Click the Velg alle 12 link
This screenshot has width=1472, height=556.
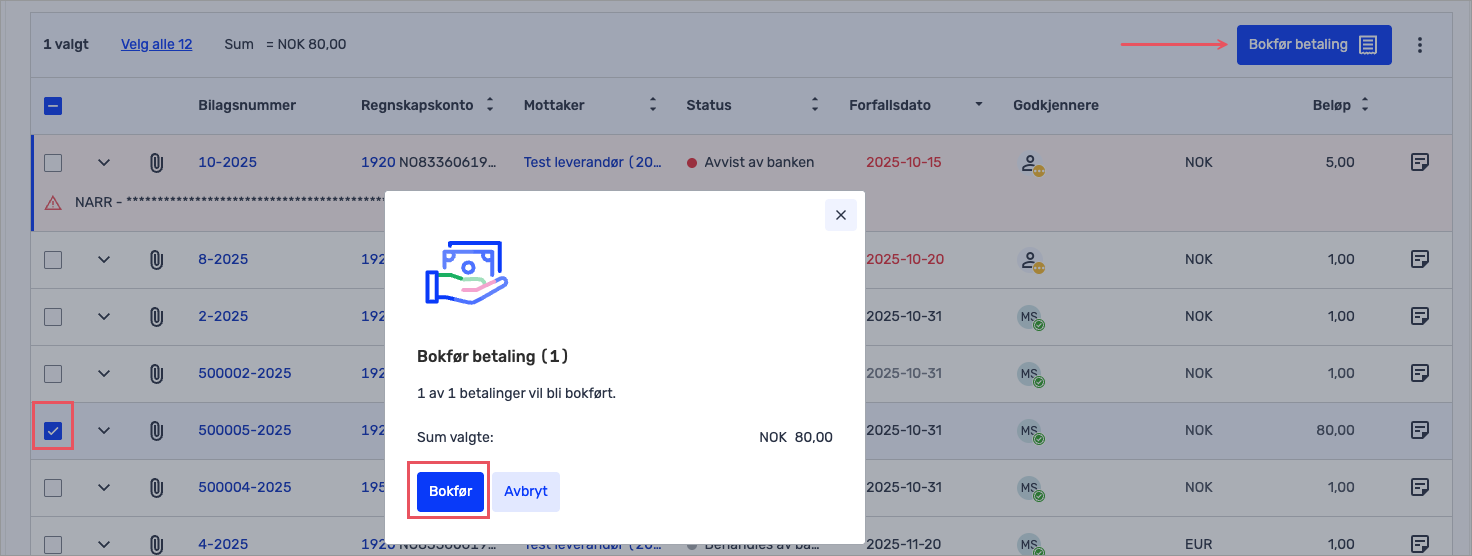click(x=156, y=44)
